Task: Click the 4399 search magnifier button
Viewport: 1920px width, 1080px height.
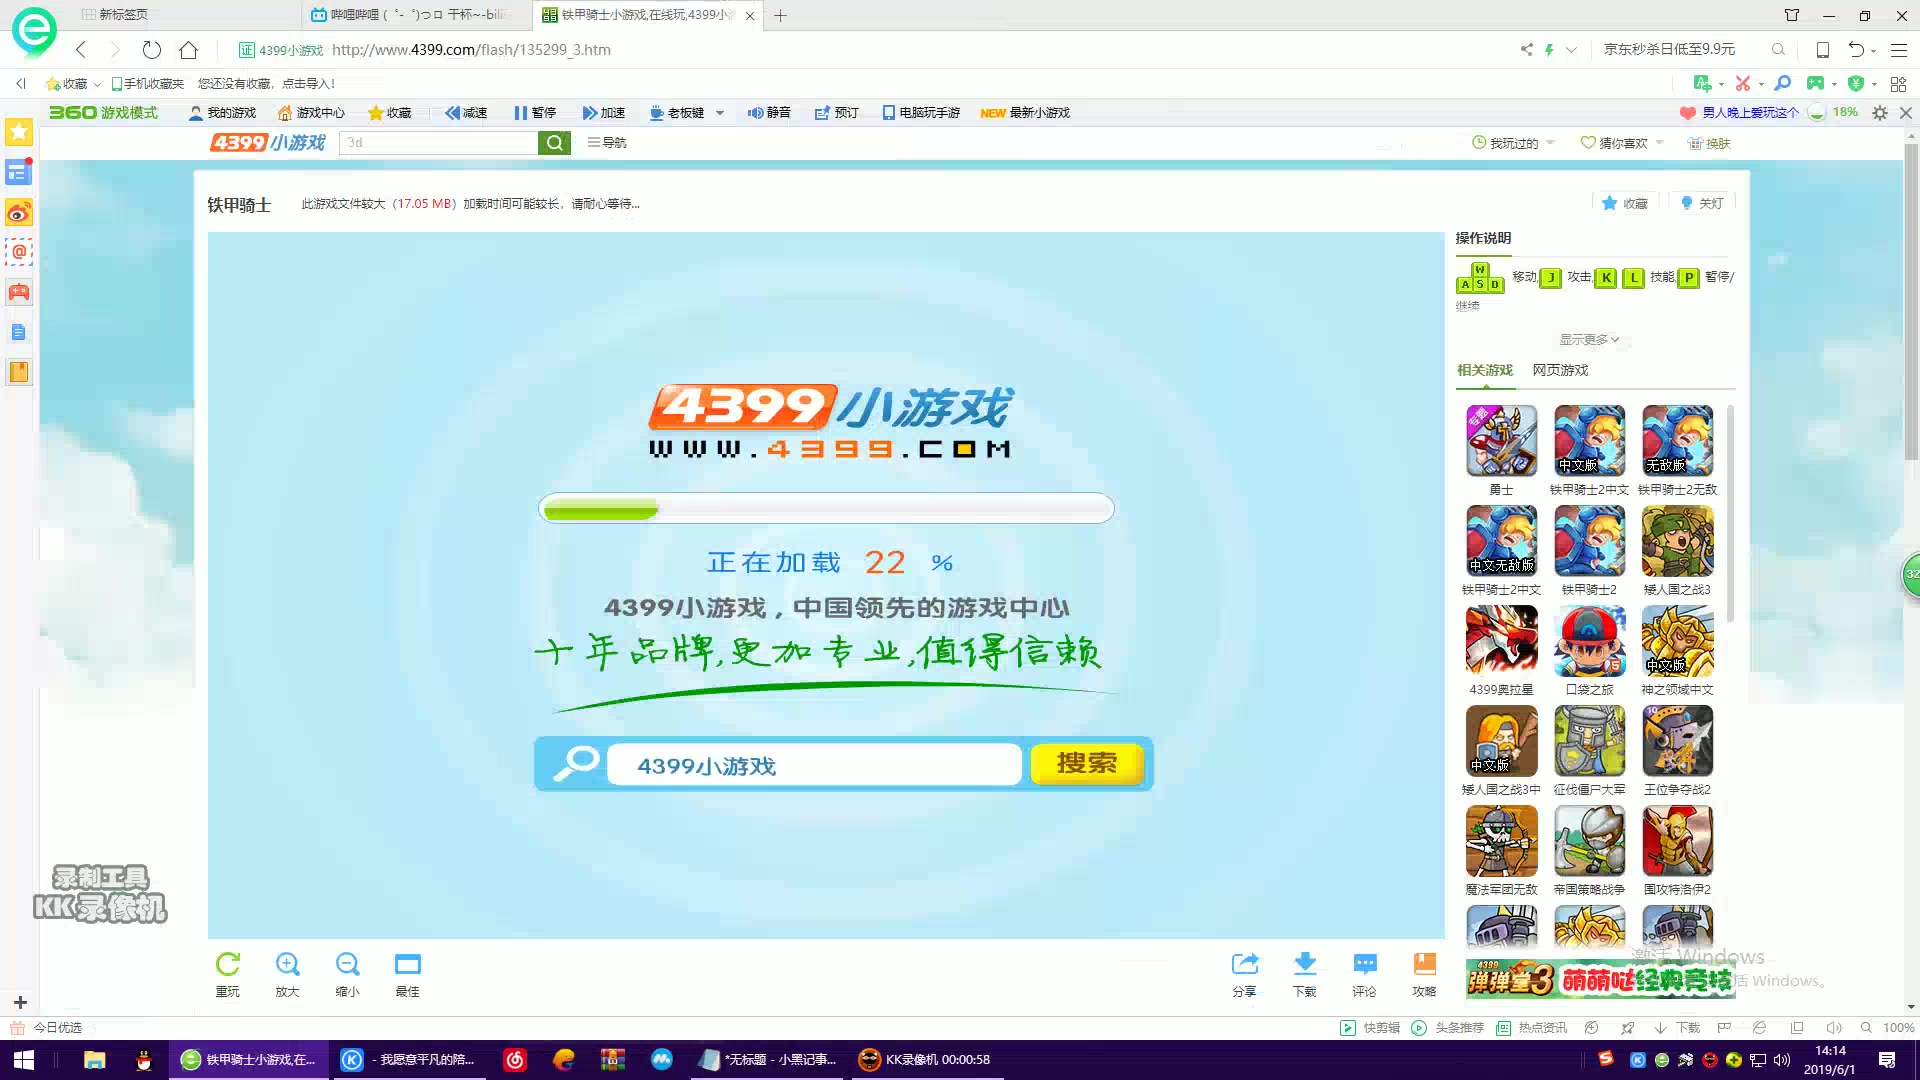Action: point(554,143)
